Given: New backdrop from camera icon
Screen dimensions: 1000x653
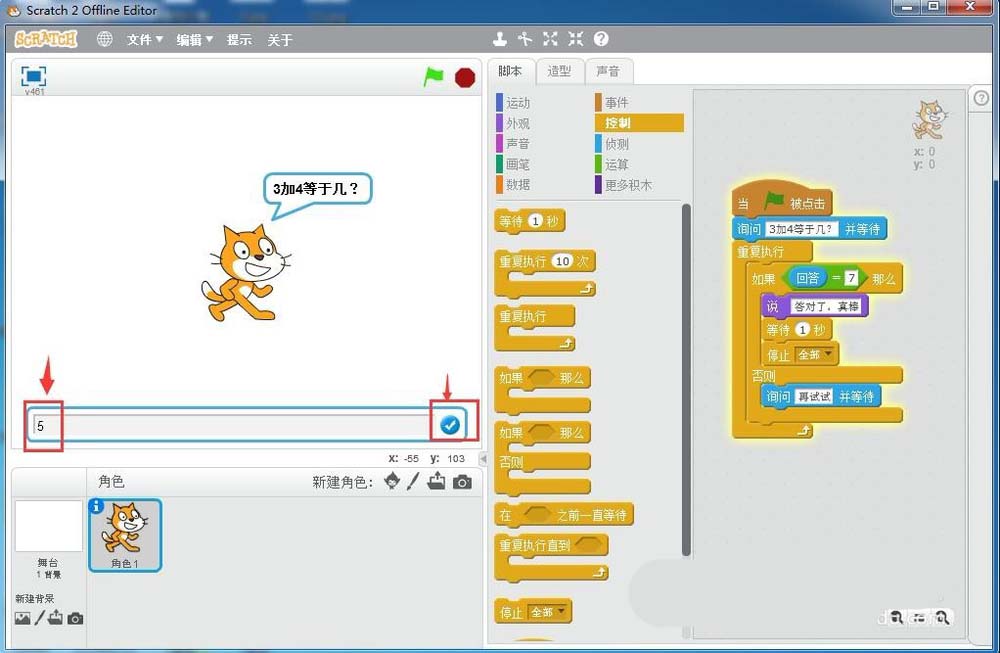Looking at the screenshot, I should (75, 619).
